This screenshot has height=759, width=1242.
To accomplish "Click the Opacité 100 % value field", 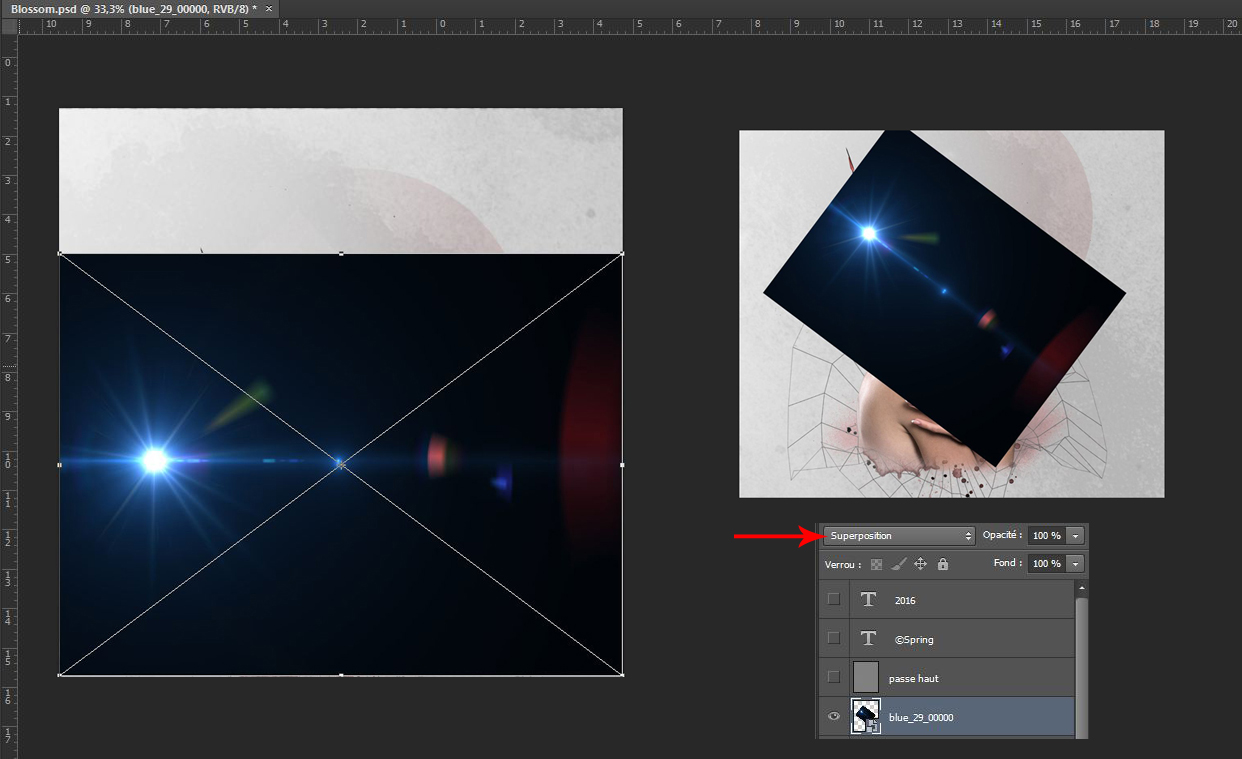I will [x=1046, y=536].
